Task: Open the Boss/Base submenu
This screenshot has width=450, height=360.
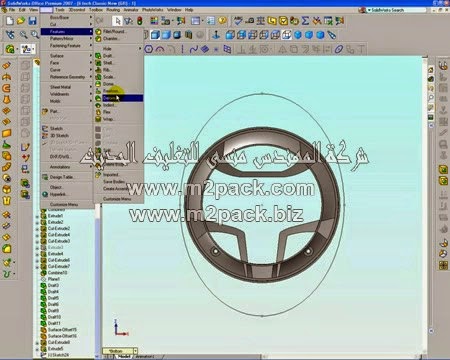Action: [66, 17]
